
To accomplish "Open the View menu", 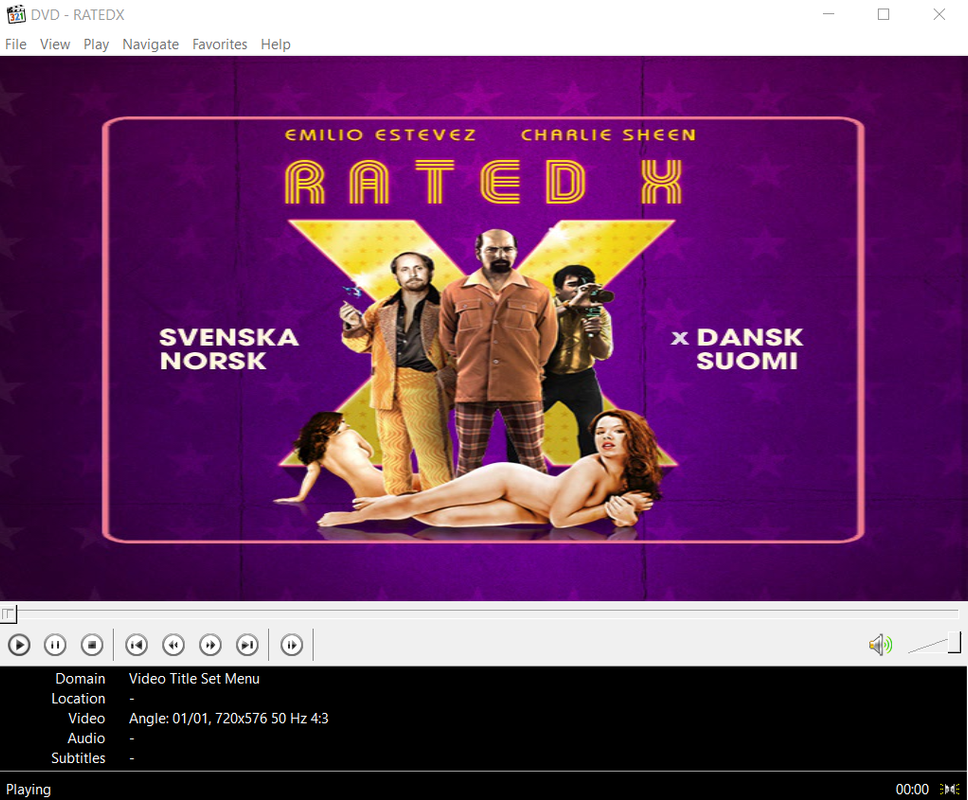I will [55, 44].
